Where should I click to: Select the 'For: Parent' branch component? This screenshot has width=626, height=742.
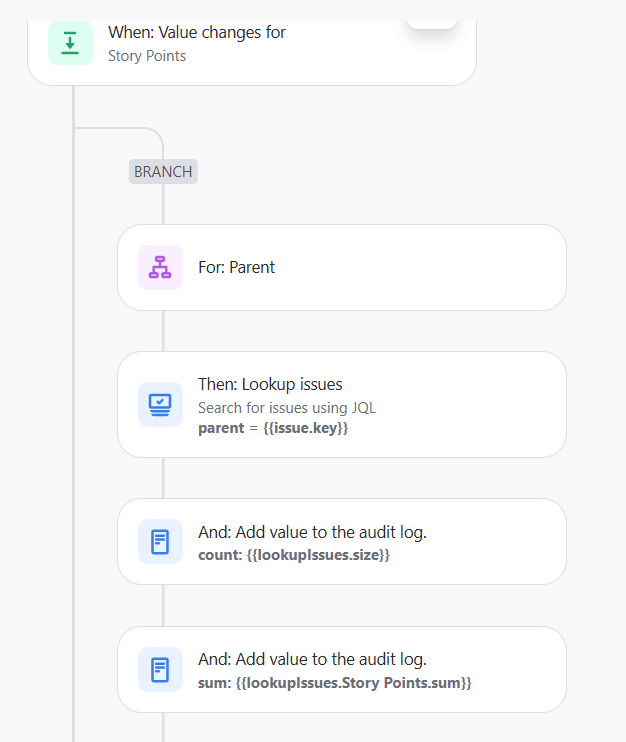(342, 267)
